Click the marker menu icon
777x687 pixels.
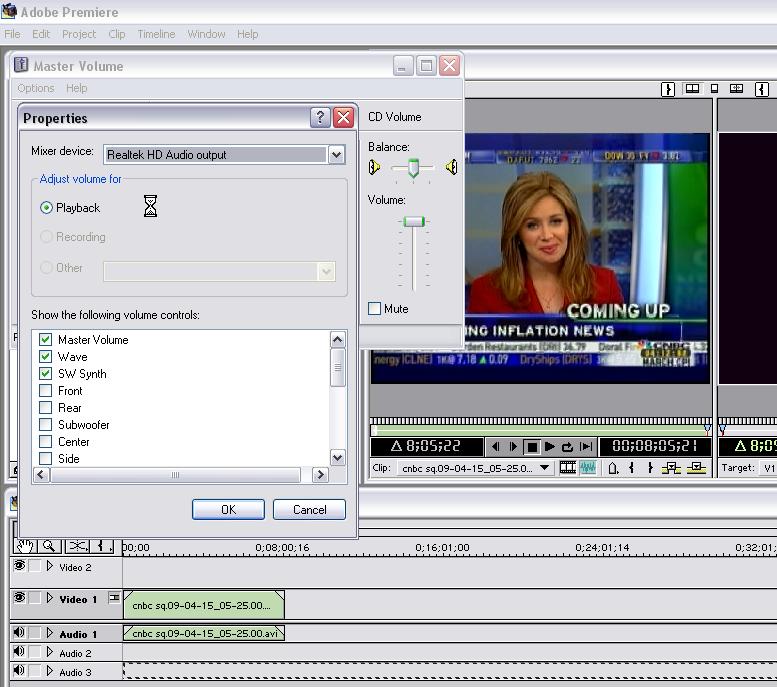pos(613,468)
